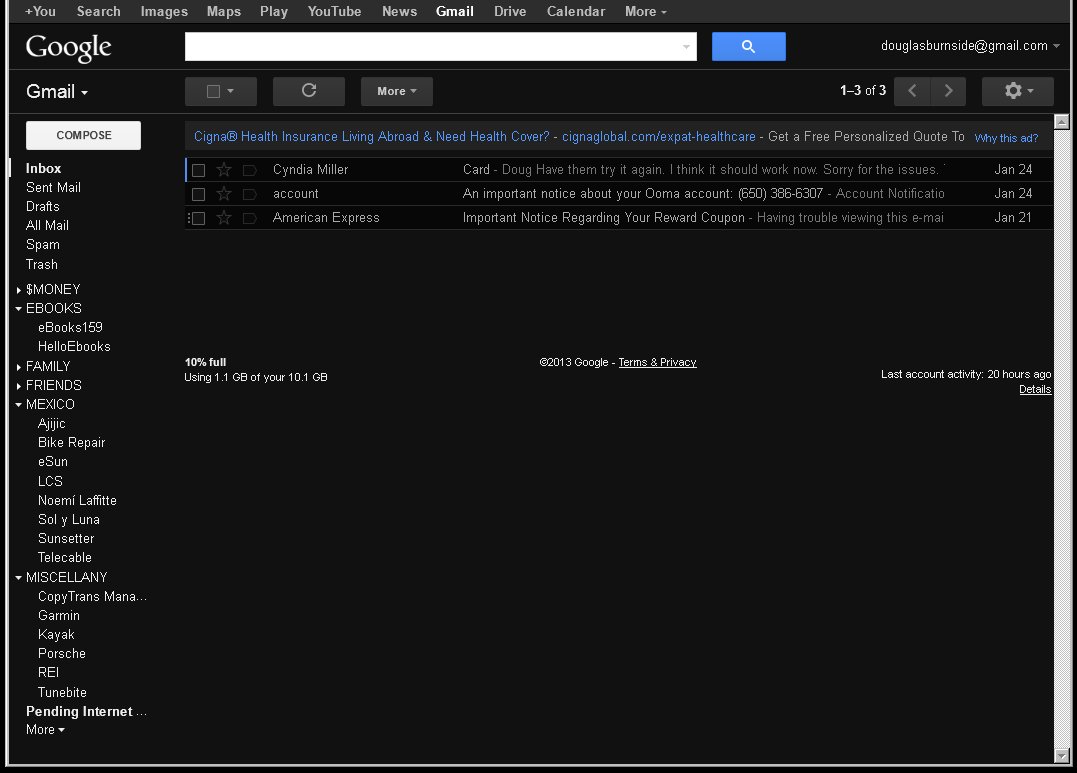This screenshot has width=1077, height=773.
Task: Open Drive in the top bar
Action: point(510,12)
